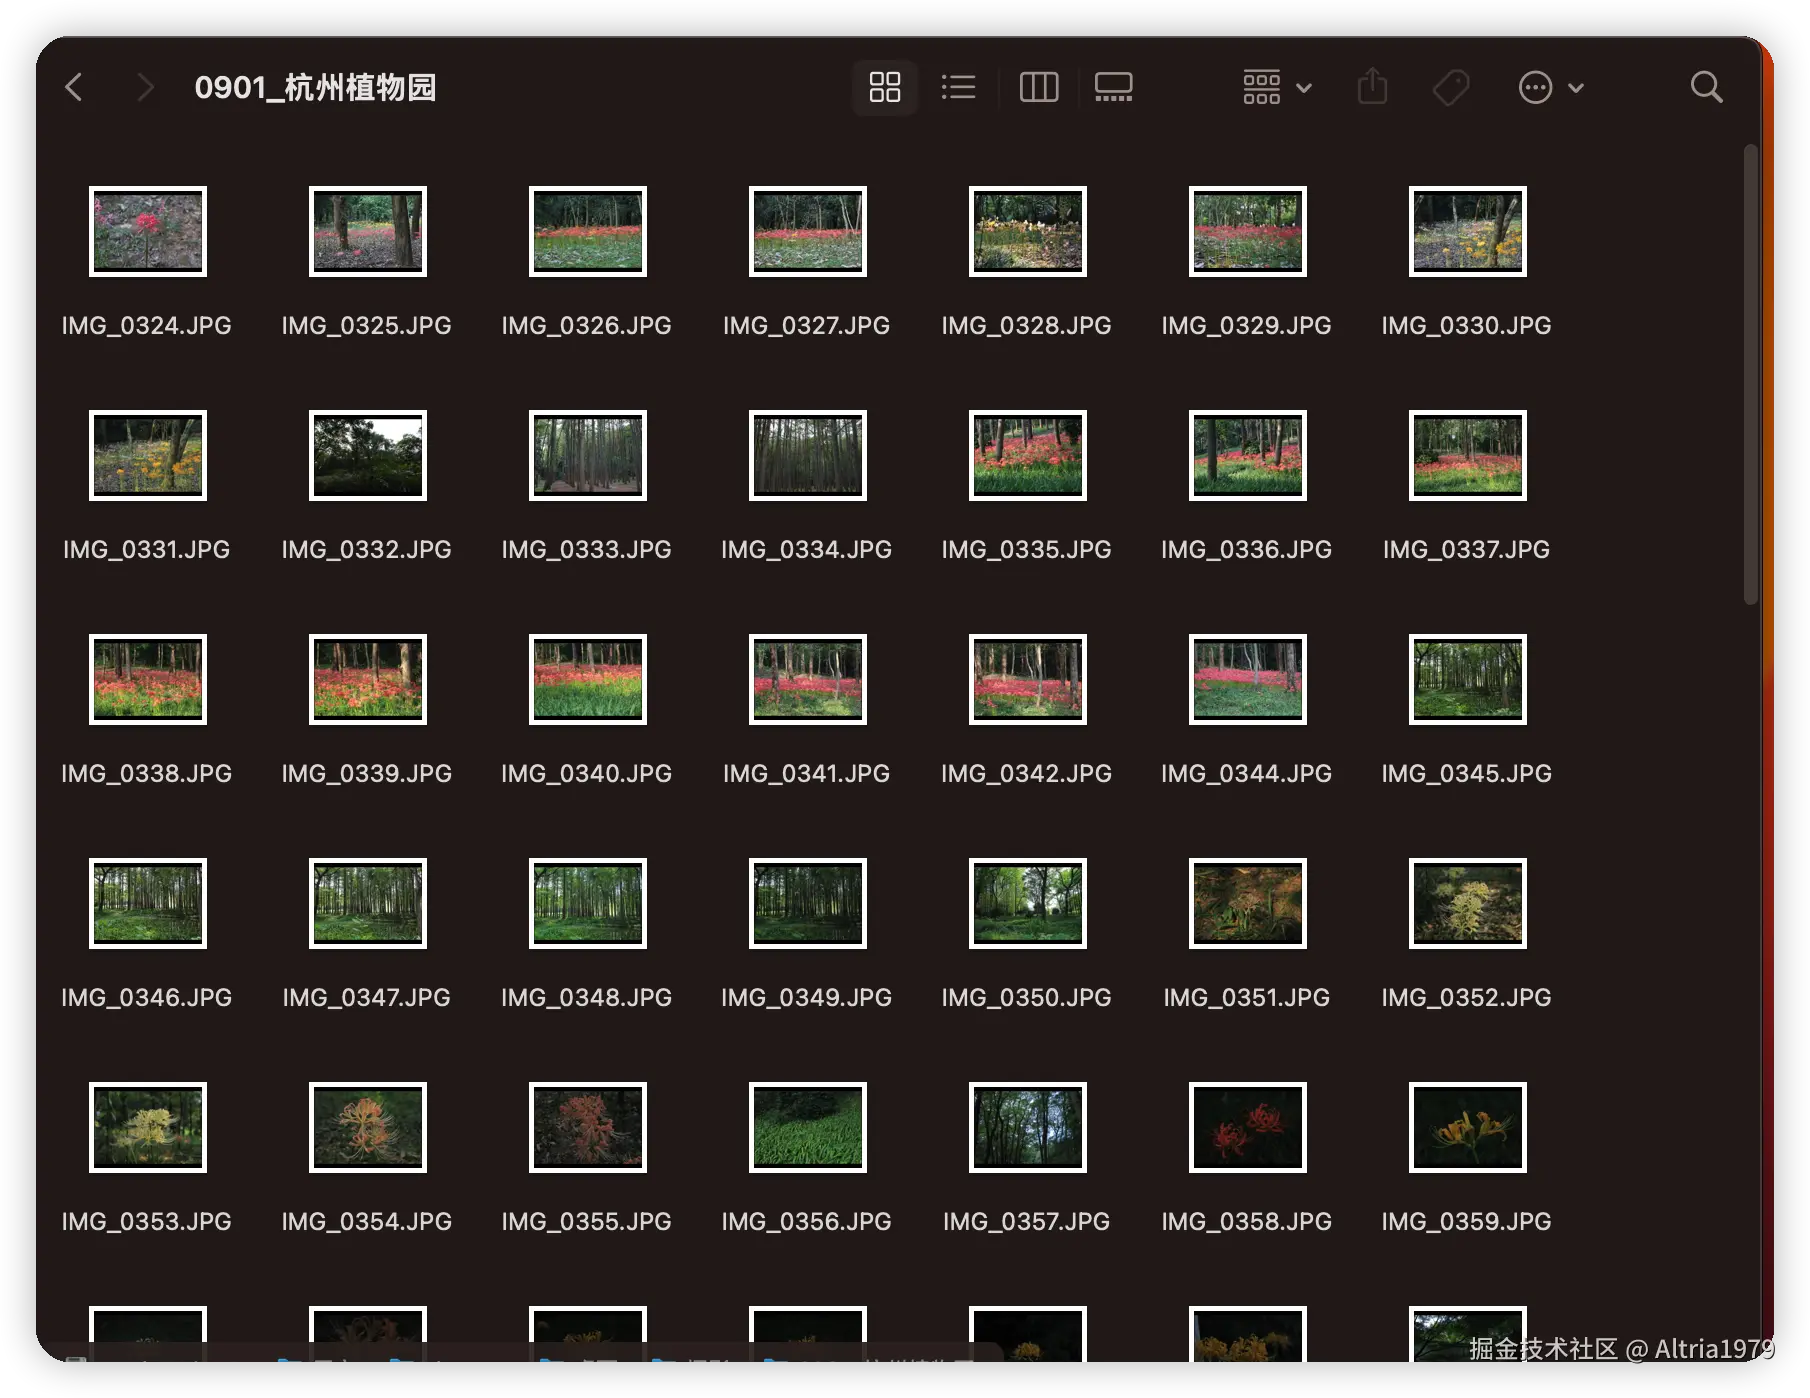Open the search magnifier
Viewport: 1810px width, 1398px height.
click(x=1706, y=87)
